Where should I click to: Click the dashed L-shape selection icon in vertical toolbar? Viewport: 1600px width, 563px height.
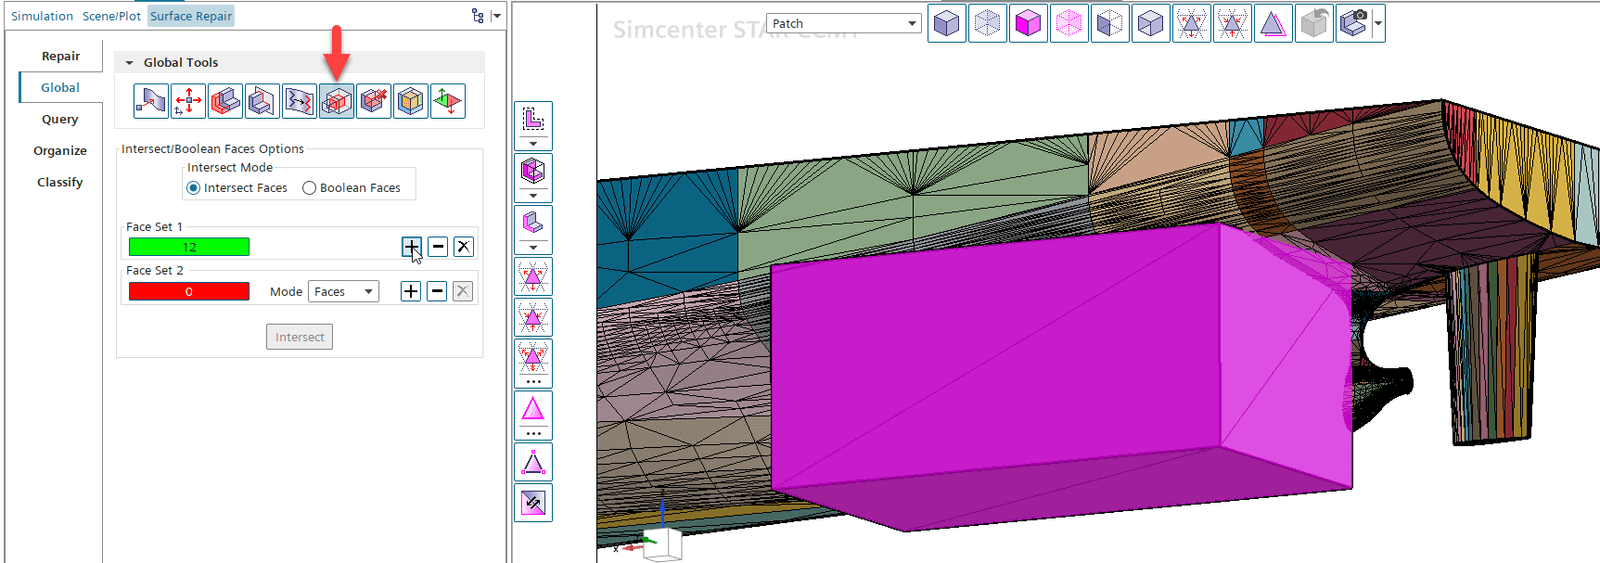coord(533,120)
